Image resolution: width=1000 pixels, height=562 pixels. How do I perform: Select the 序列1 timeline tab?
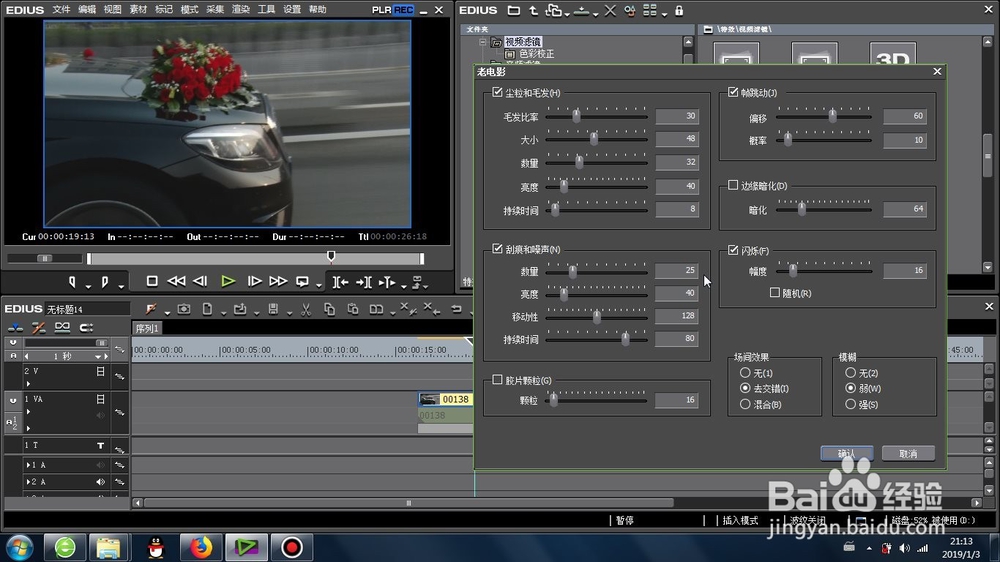coord(147,329)
